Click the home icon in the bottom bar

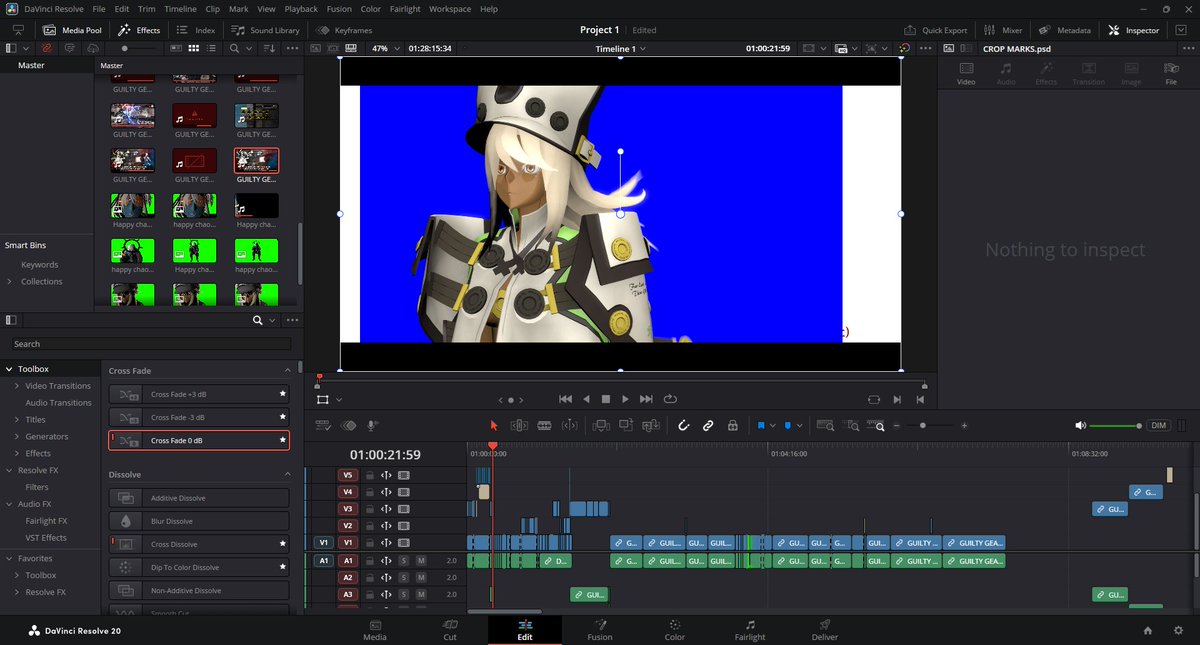1148,630
